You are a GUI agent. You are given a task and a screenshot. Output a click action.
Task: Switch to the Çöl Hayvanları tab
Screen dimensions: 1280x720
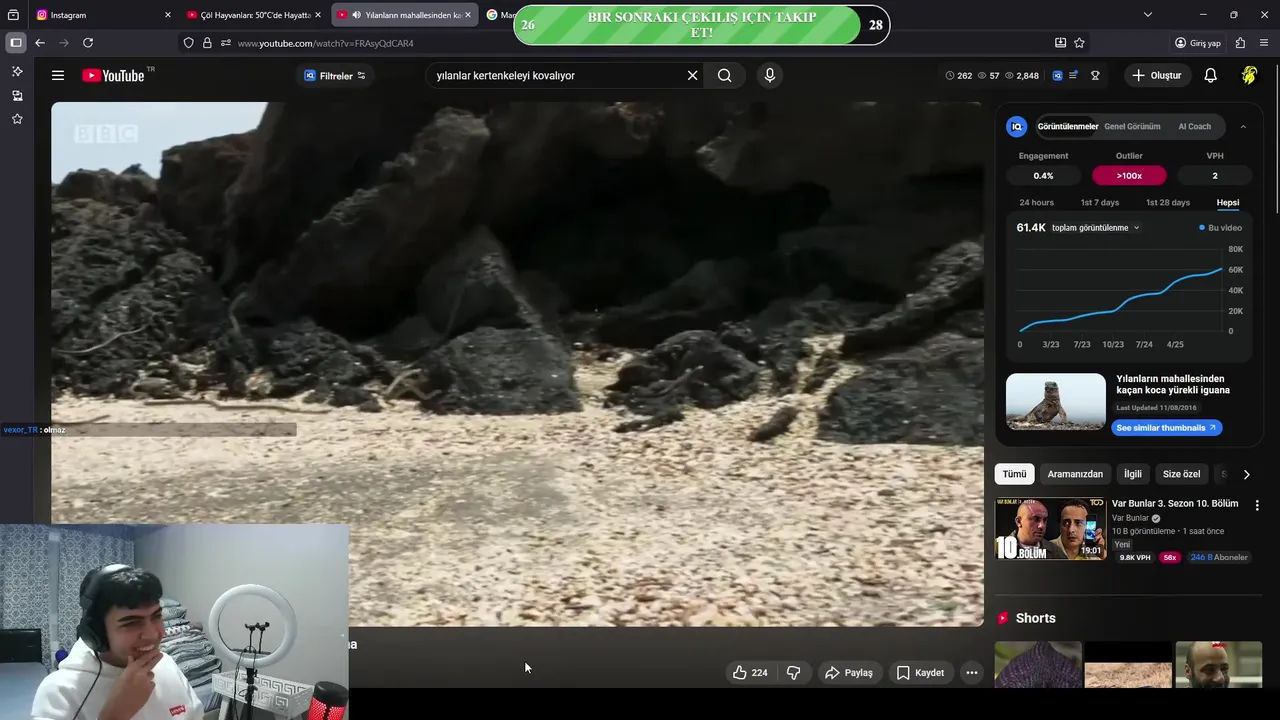[x=254, y=15]
